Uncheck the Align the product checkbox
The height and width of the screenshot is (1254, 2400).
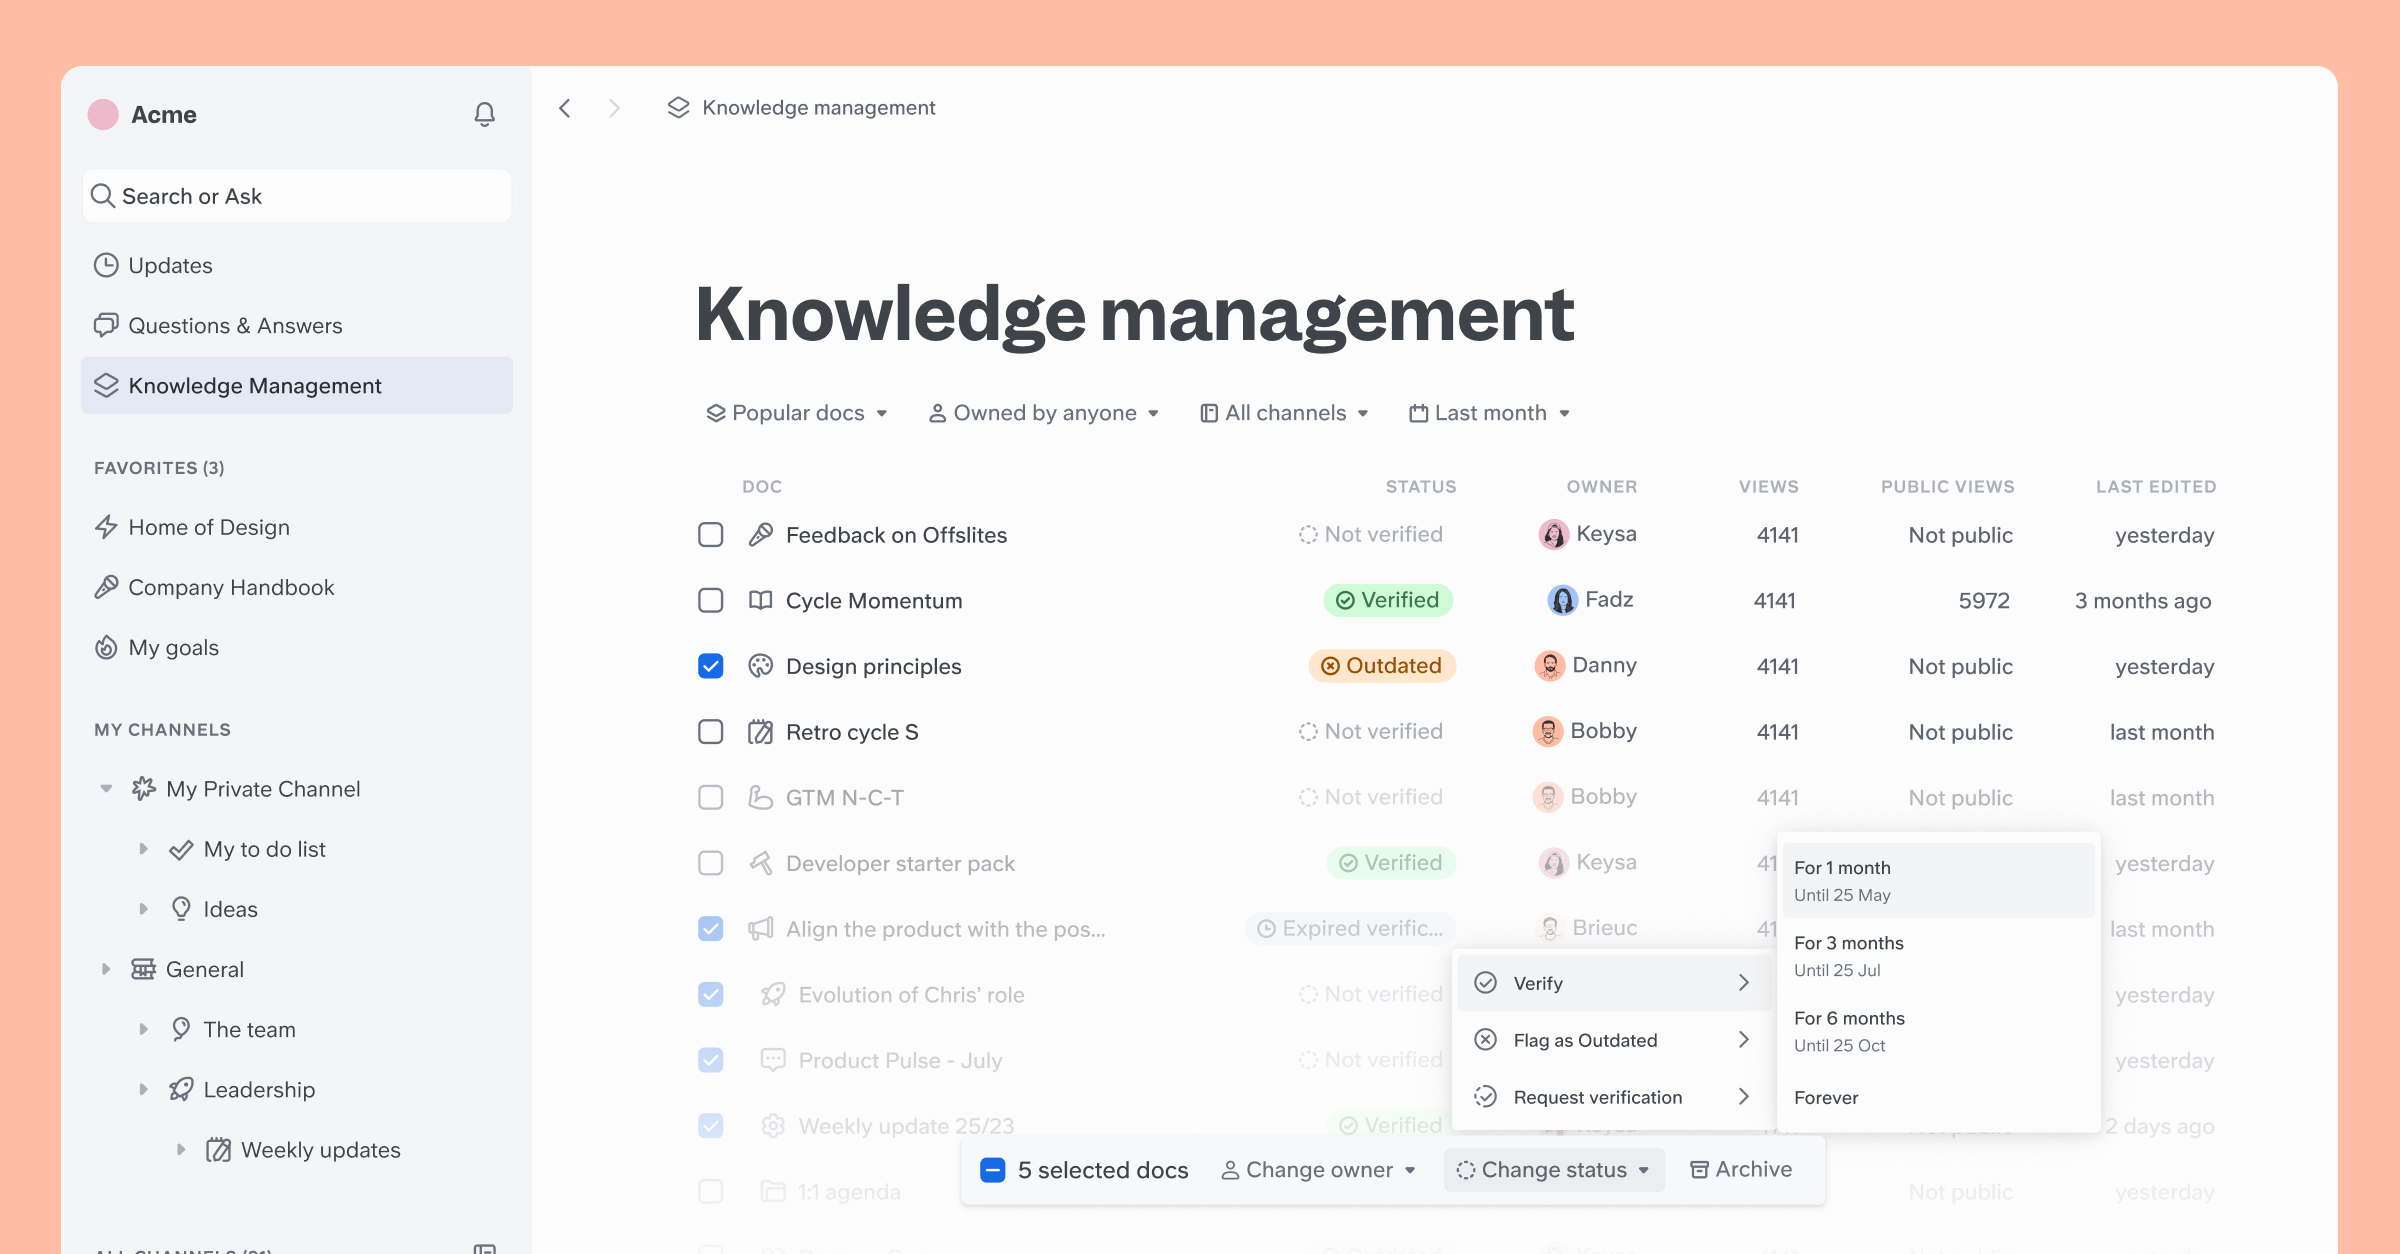point(711,929)
